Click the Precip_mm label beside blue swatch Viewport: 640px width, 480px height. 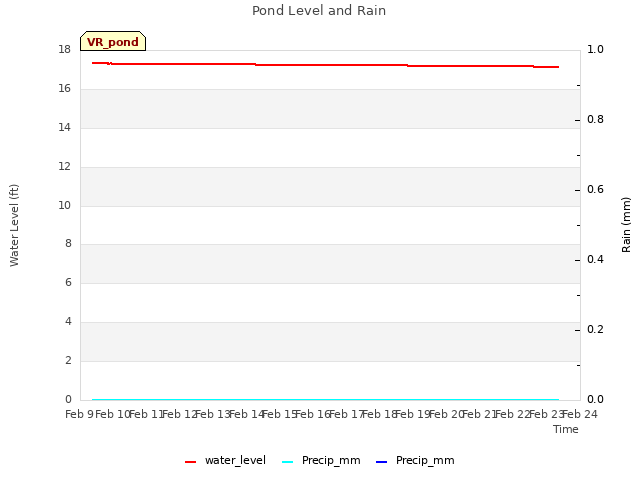(425, 460)
